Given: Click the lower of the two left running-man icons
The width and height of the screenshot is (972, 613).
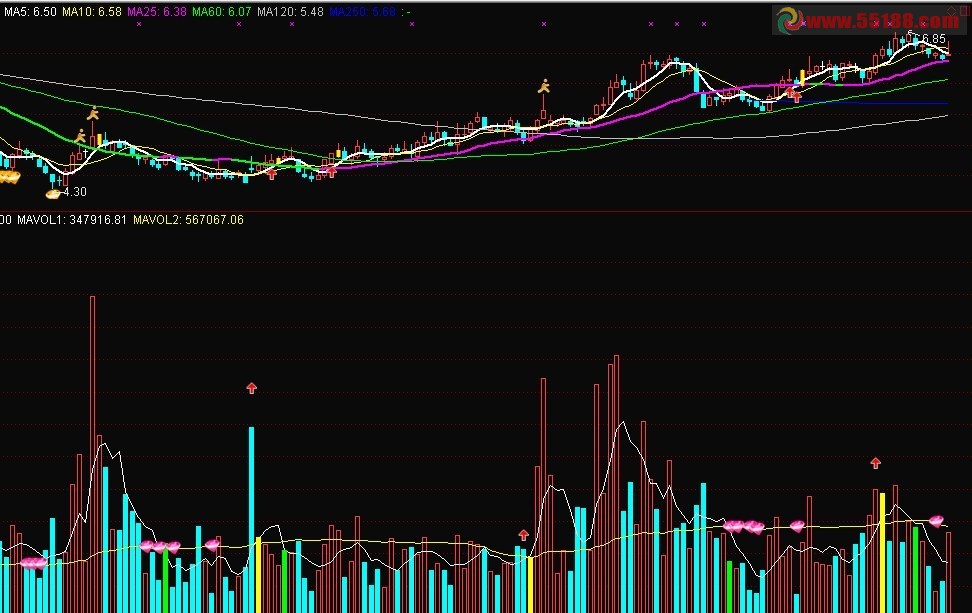Looking at the screenshot, I should (x=81, y=136).
